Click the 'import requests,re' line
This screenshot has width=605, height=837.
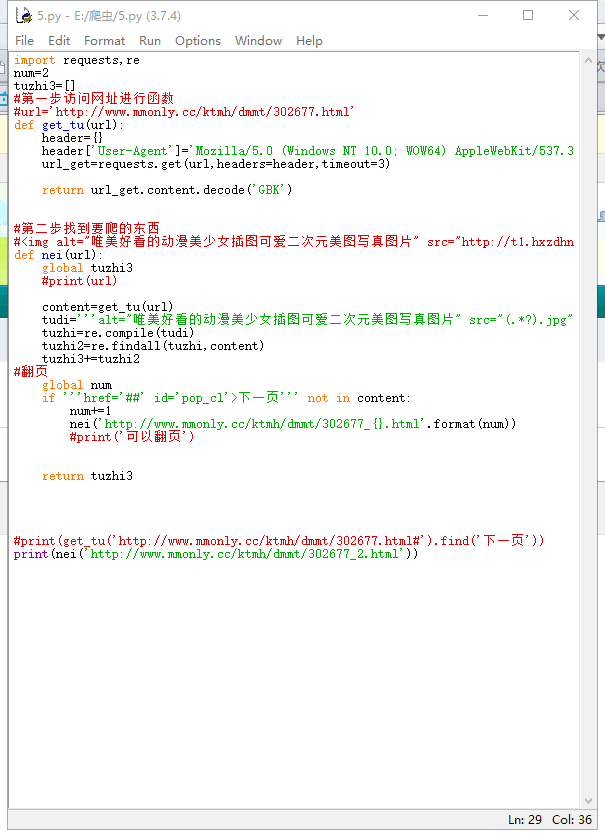pos(77,60)
